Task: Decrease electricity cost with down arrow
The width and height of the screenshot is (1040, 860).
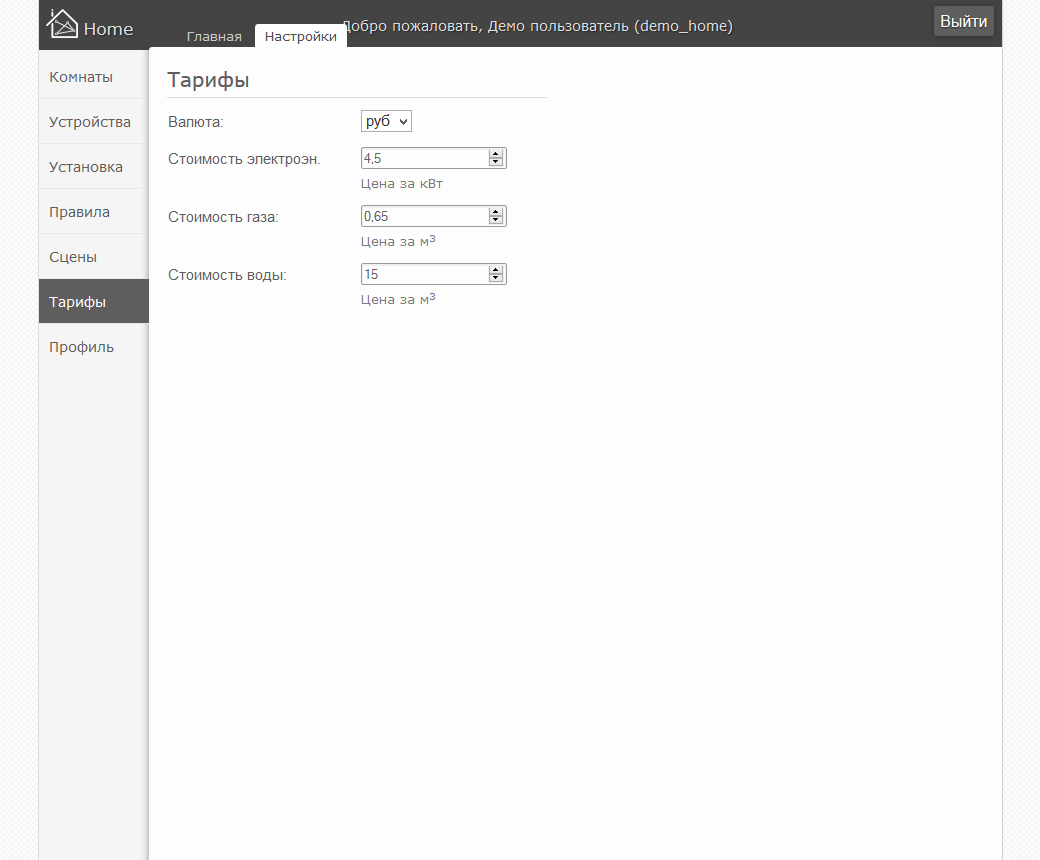Action: 495,162
